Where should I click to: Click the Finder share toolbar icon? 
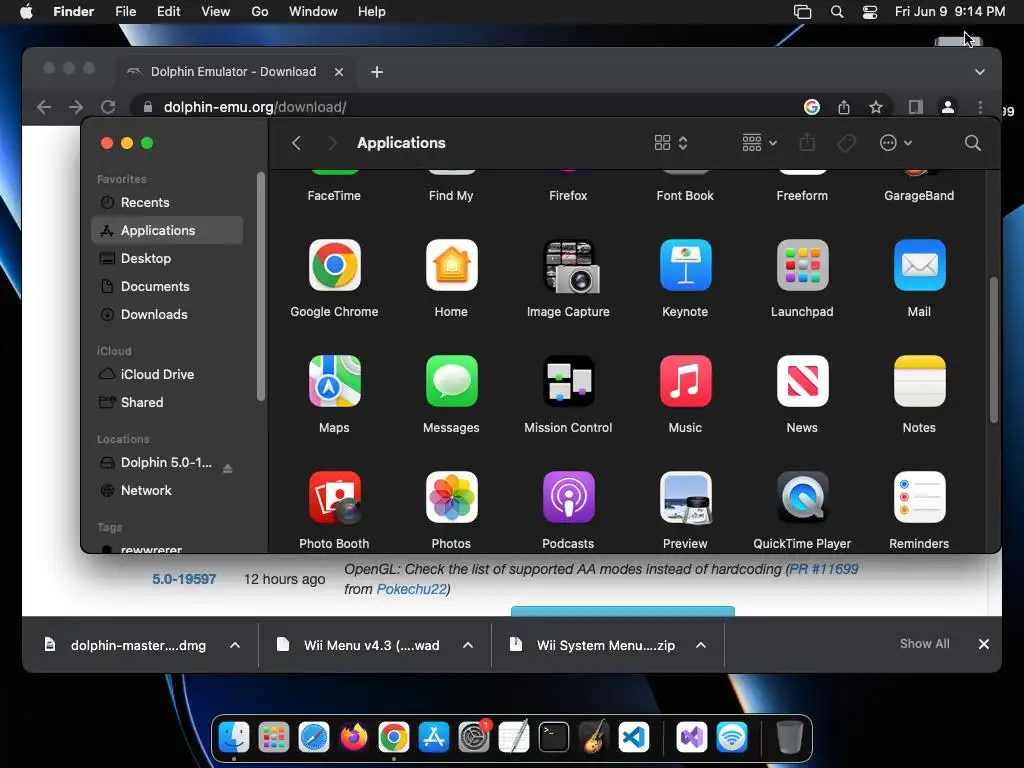coord(807,142)
